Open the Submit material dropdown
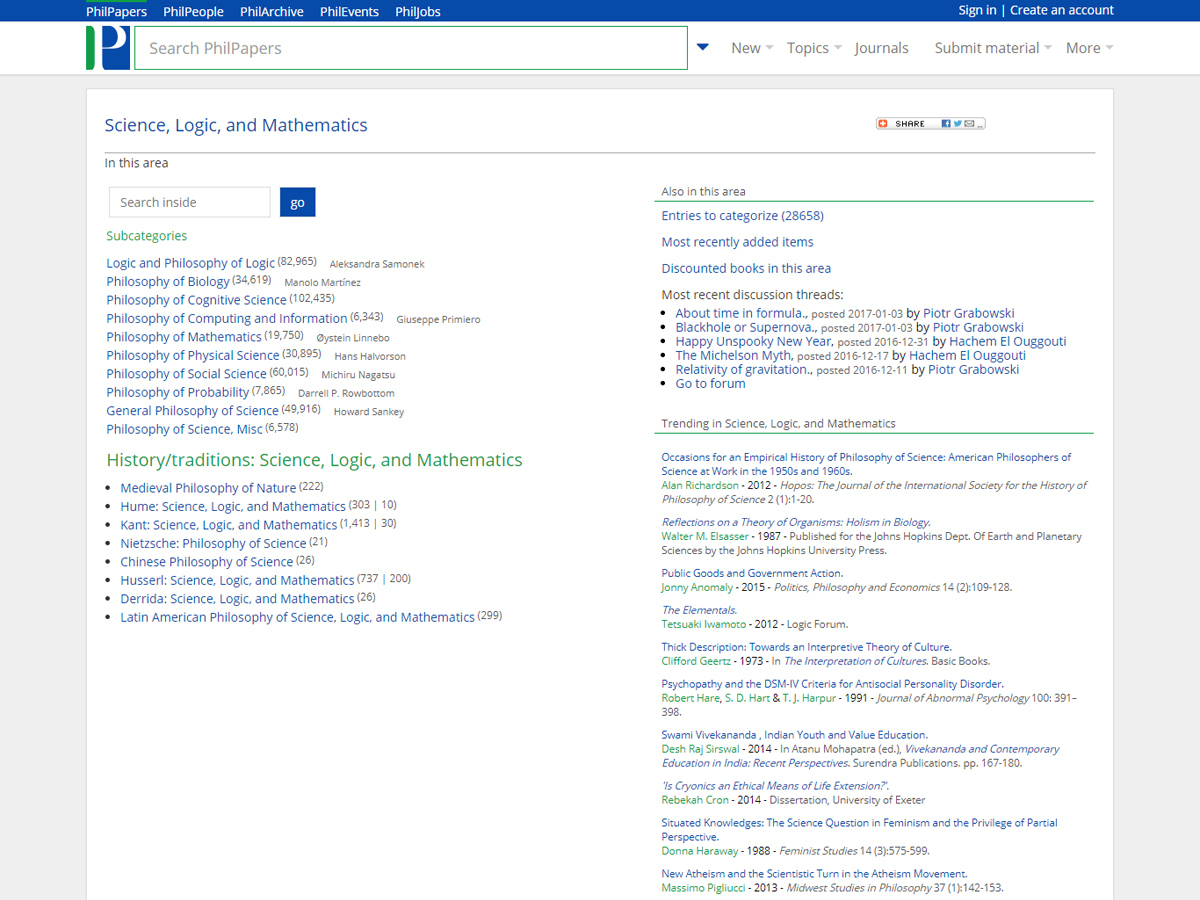Image resolution: width=1200 pixels, height=900 pixels. 990,47
